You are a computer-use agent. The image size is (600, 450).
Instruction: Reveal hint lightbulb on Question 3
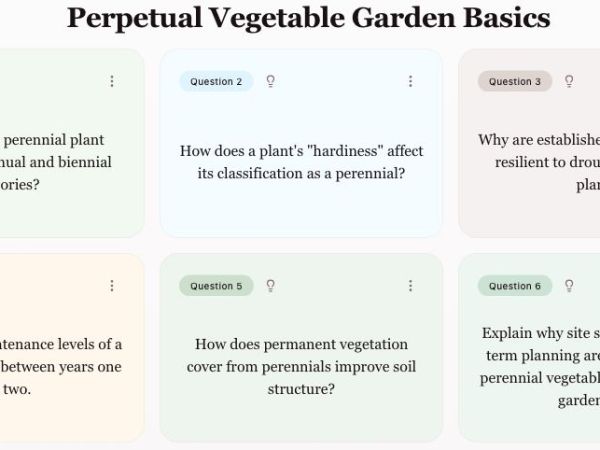569,82
